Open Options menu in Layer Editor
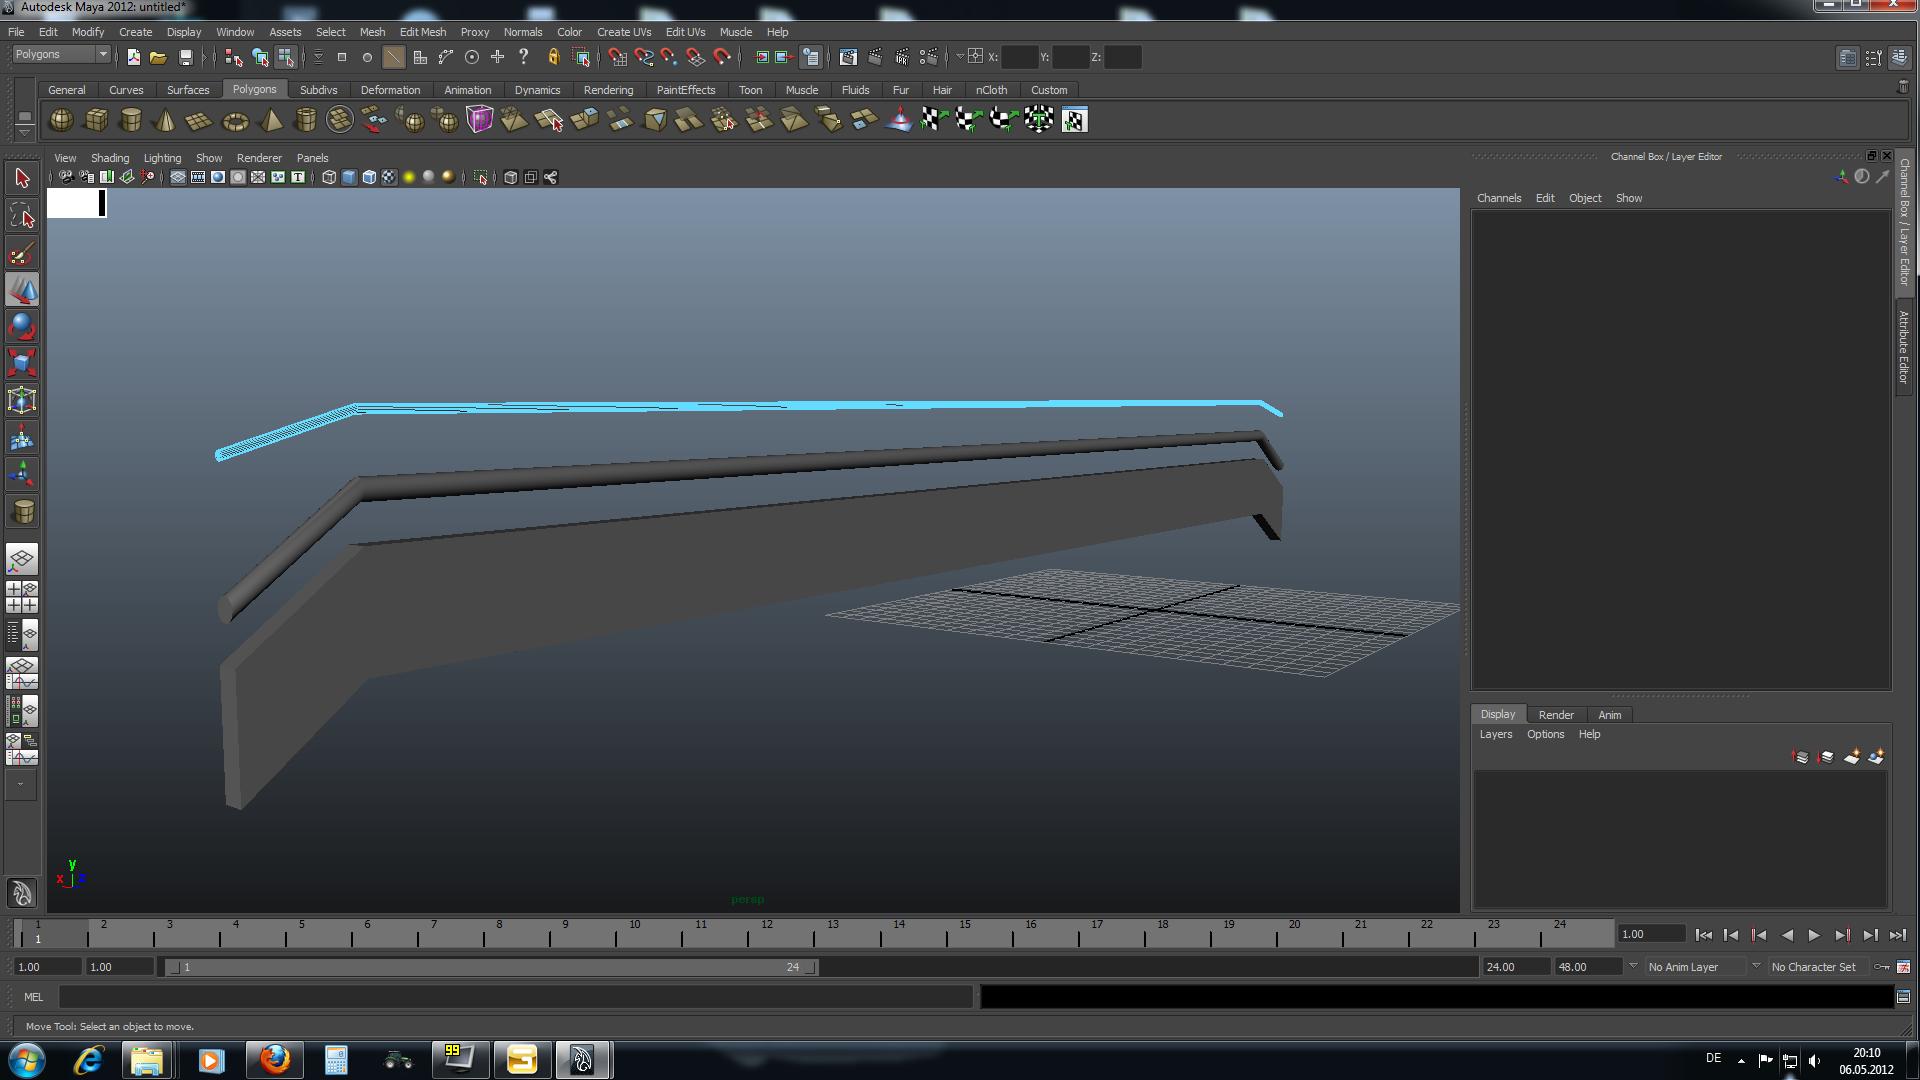This screenshot has height=1080, width=1920. (1545, 734)
